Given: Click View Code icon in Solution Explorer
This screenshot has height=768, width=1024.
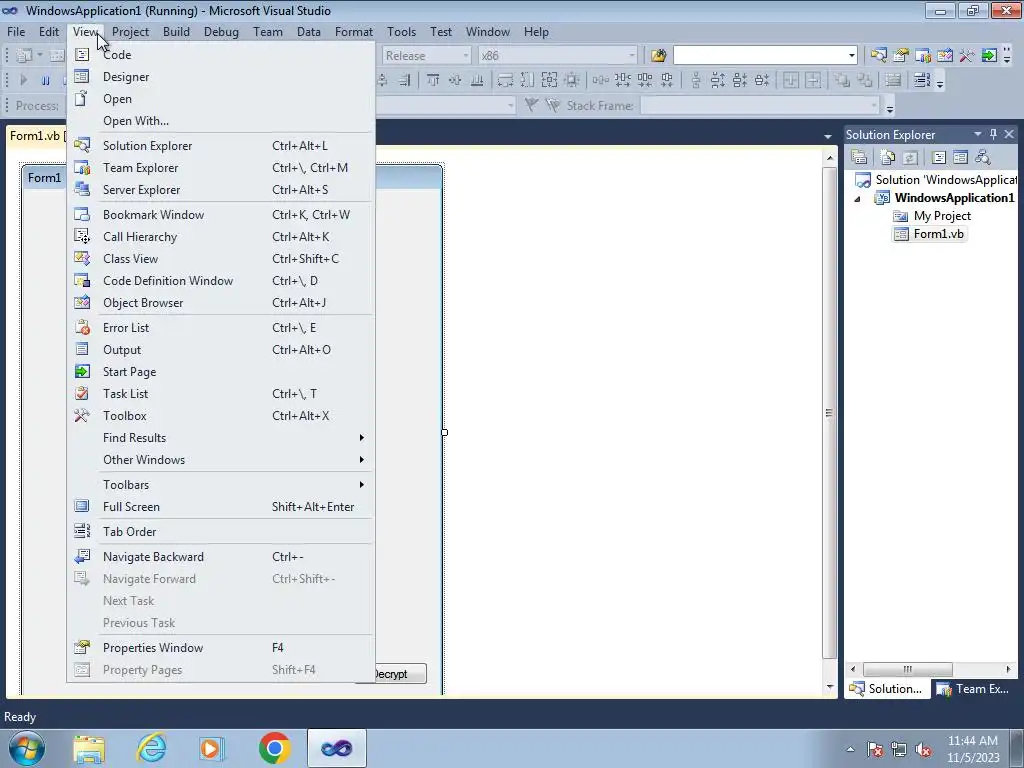Looking at the screenshot, I should (x=938, y=157).
